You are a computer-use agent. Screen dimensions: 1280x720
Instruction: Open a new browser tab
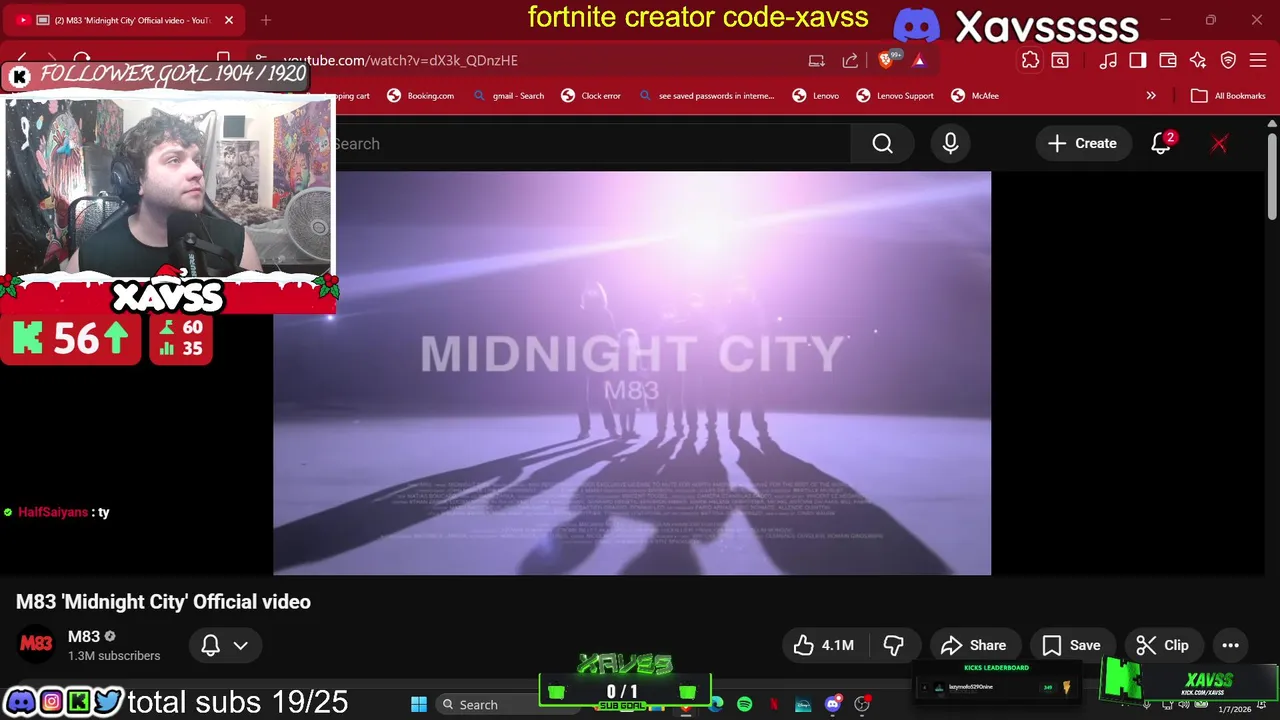(266, 20)
